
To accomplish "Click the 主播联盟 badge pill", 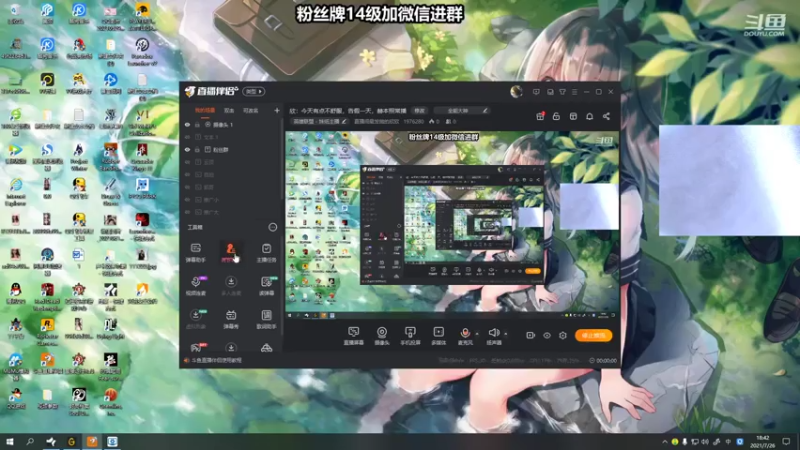I will (319, 121).
